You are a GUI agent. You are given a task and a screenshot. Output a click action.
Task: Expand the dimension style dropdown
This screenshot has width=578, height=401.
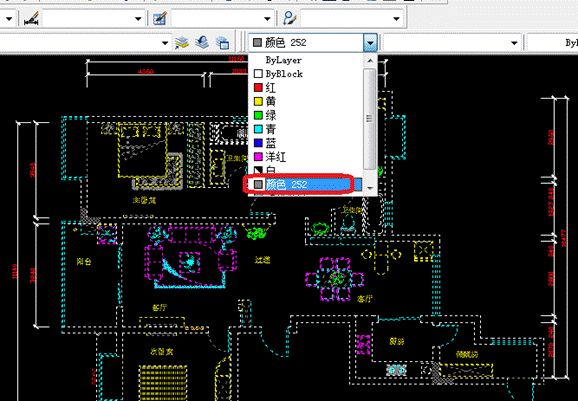138,18
